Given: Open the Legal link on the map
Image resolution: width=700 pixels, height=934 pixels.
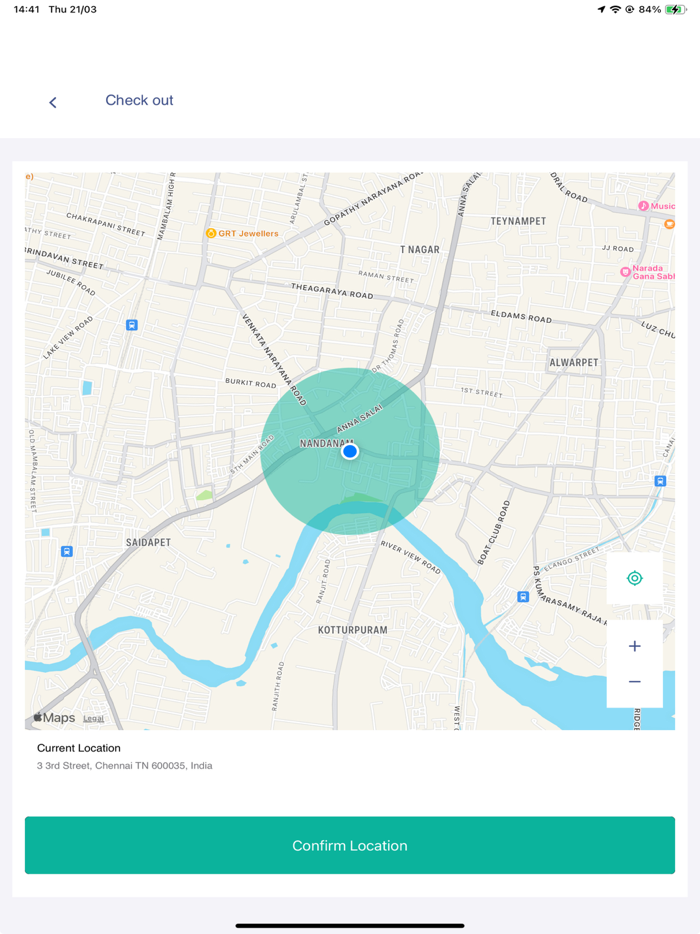Looking at the screenshot, I should click(x=94, y=718).
